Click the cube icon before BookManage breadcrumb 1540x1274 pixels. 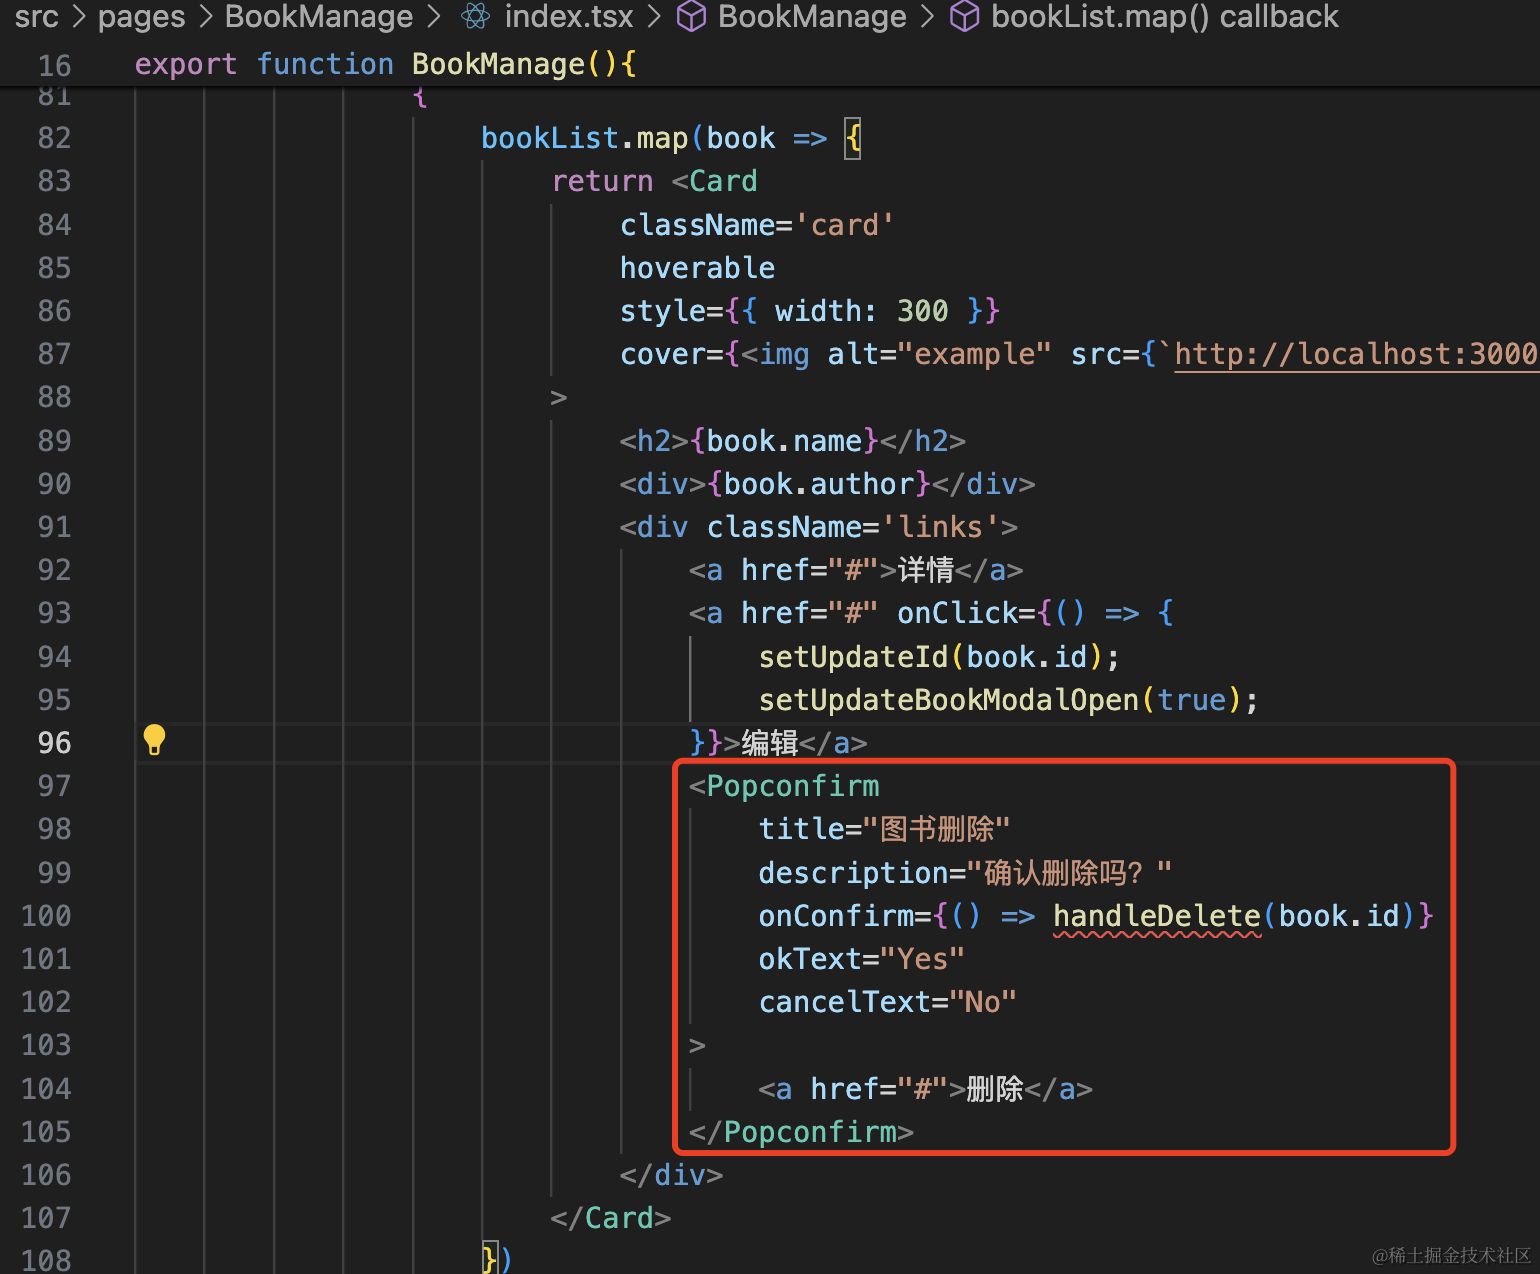click(x=691, y=16)
